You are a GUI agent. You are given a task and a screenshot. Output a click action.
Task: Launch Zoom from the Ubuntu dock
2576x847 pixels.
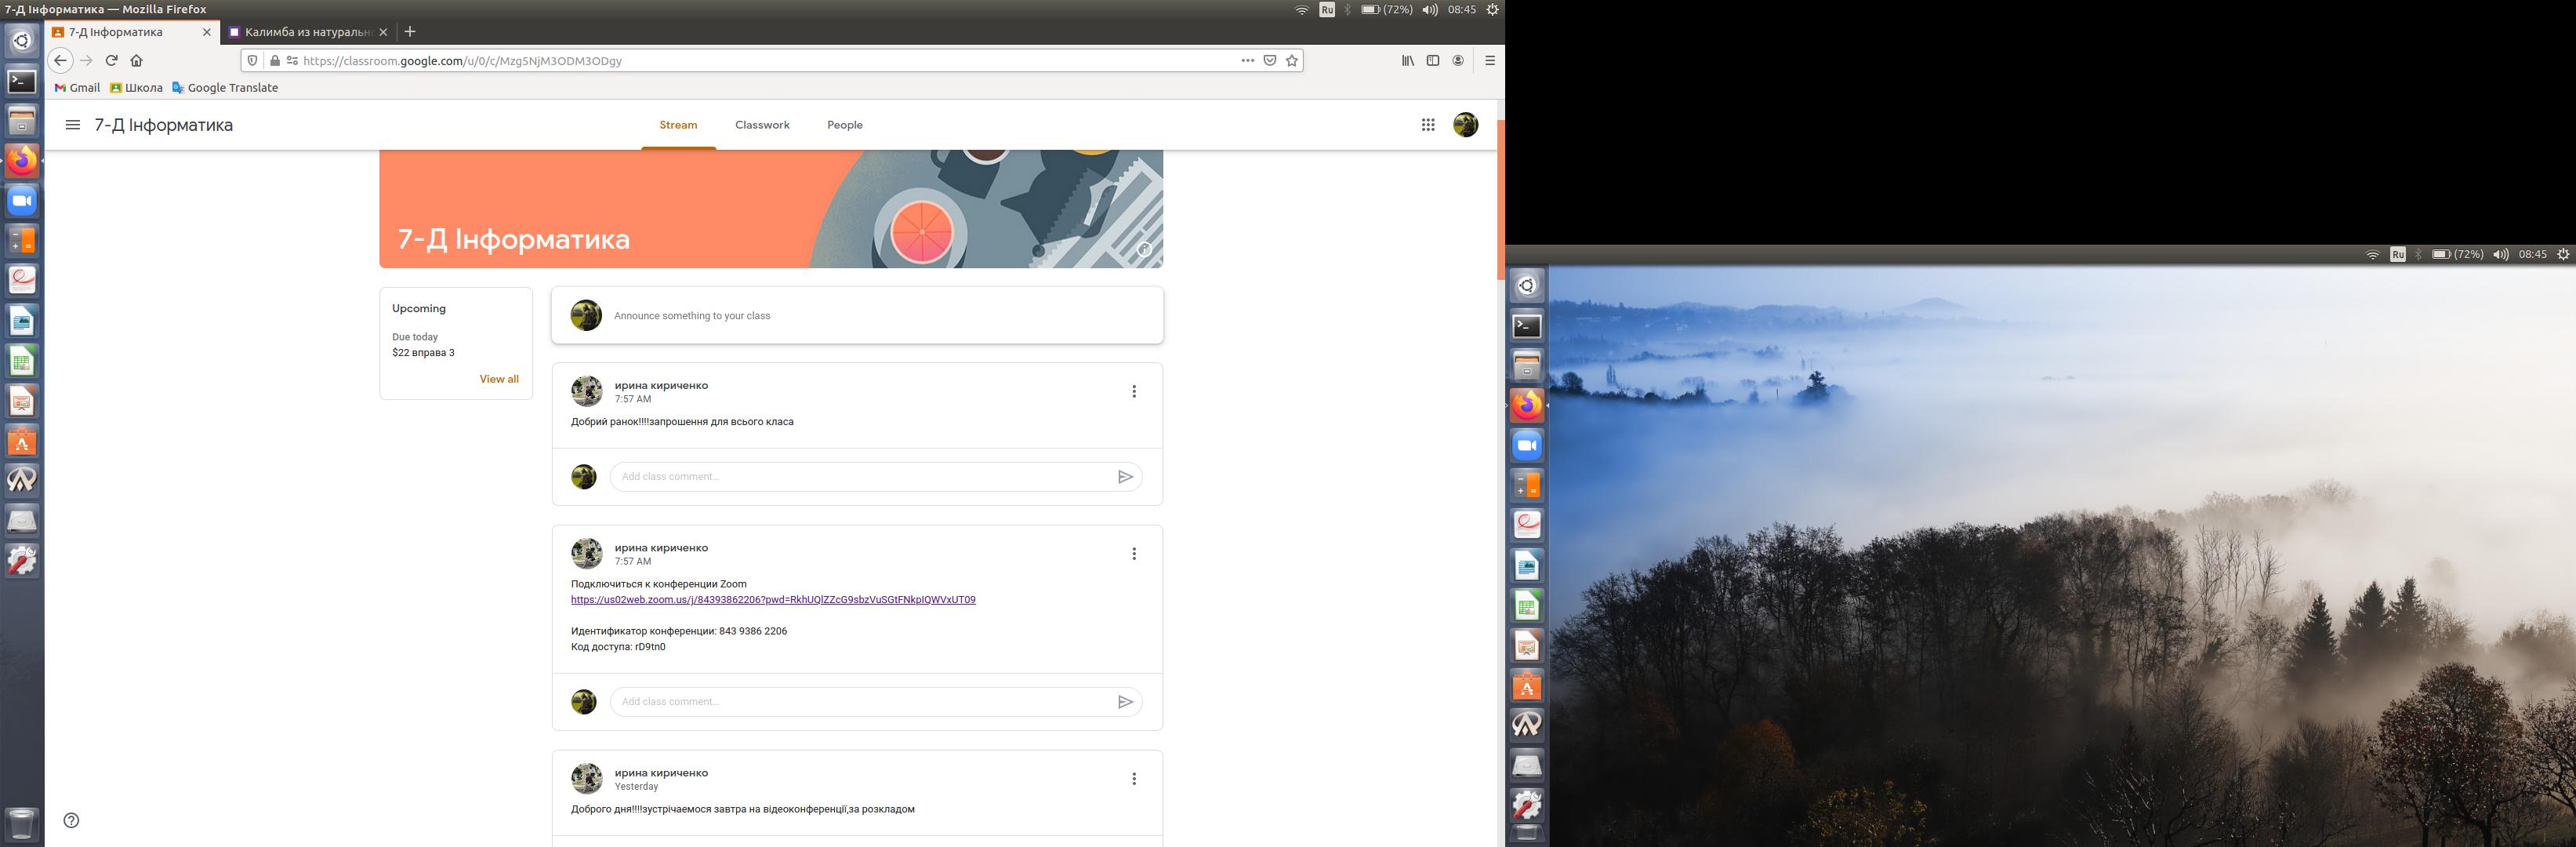coord(22,201)
